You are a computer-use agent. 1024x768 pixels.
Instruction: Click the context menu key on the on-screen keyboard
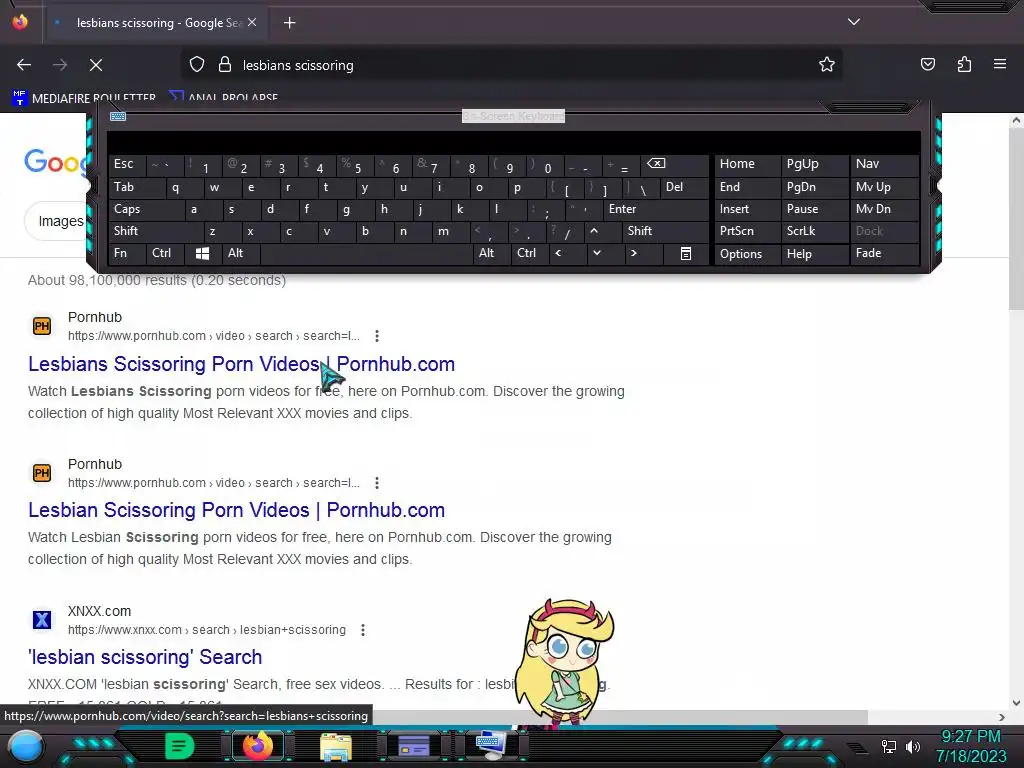(x=686, y=253)
